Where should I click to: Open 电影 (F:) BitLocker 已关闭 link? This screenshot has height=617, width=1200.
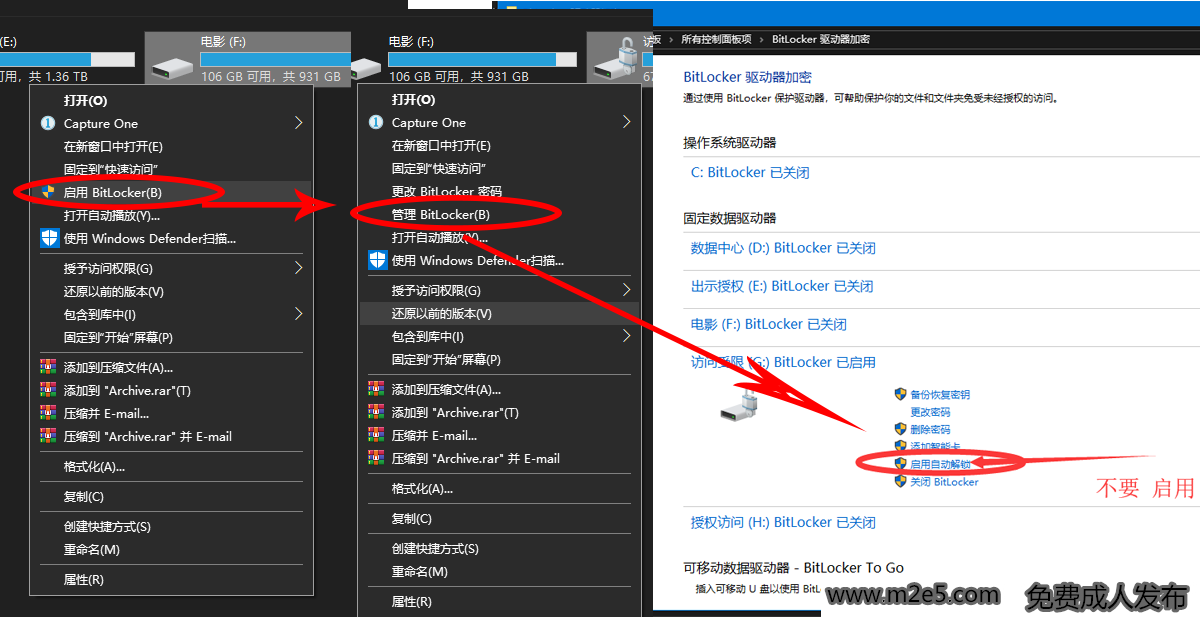(x=769, y=324)
